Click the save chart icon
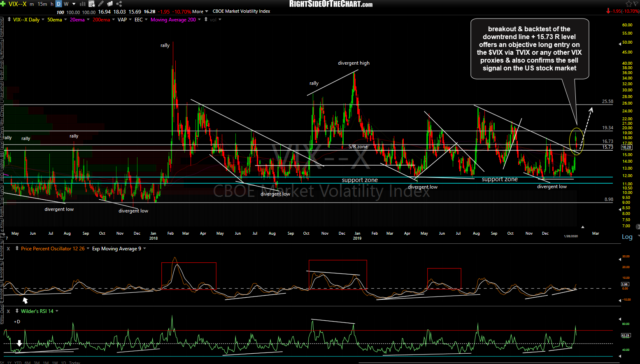Screen dimensions: 640x364 92,4
